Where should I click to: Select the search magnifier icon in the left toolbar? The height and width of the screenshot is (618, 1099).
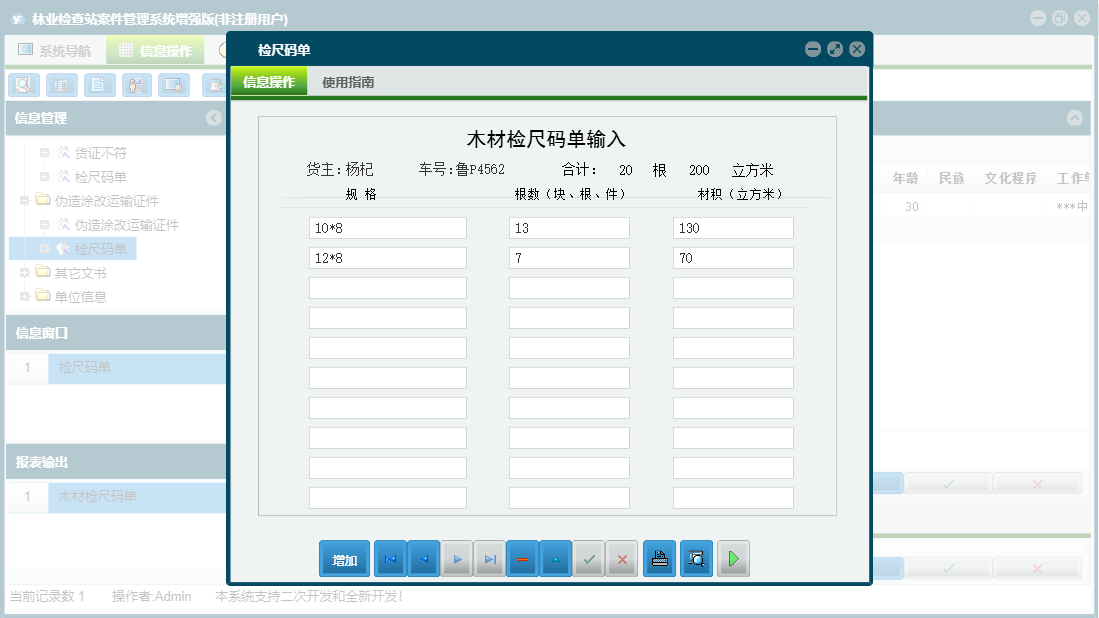coord(23,85)
